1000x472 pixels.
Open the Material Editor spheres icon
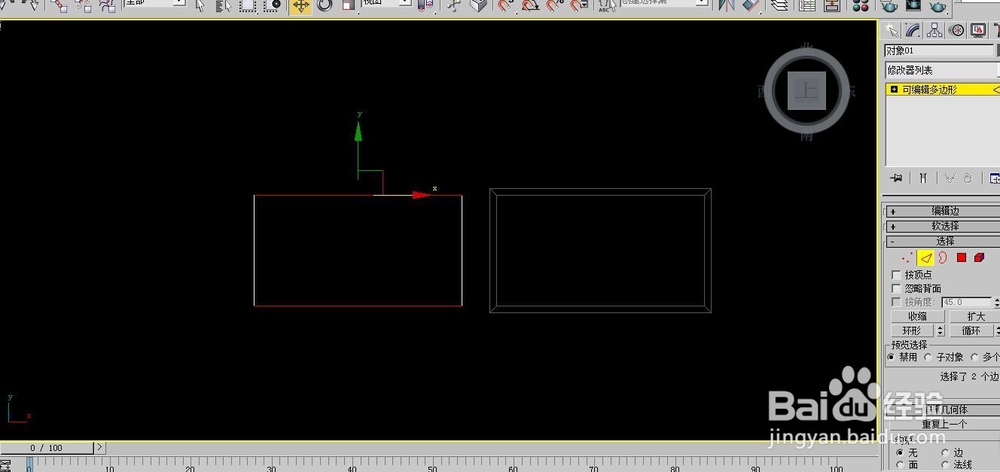[860, 6]
